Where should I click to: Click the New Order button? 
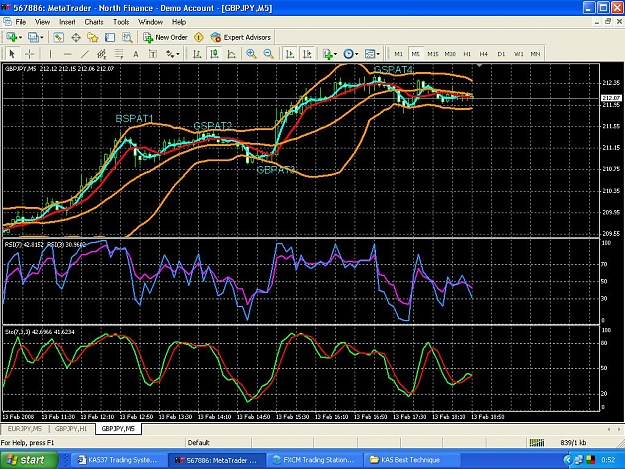pyautogui.click(x=165, y=37)
